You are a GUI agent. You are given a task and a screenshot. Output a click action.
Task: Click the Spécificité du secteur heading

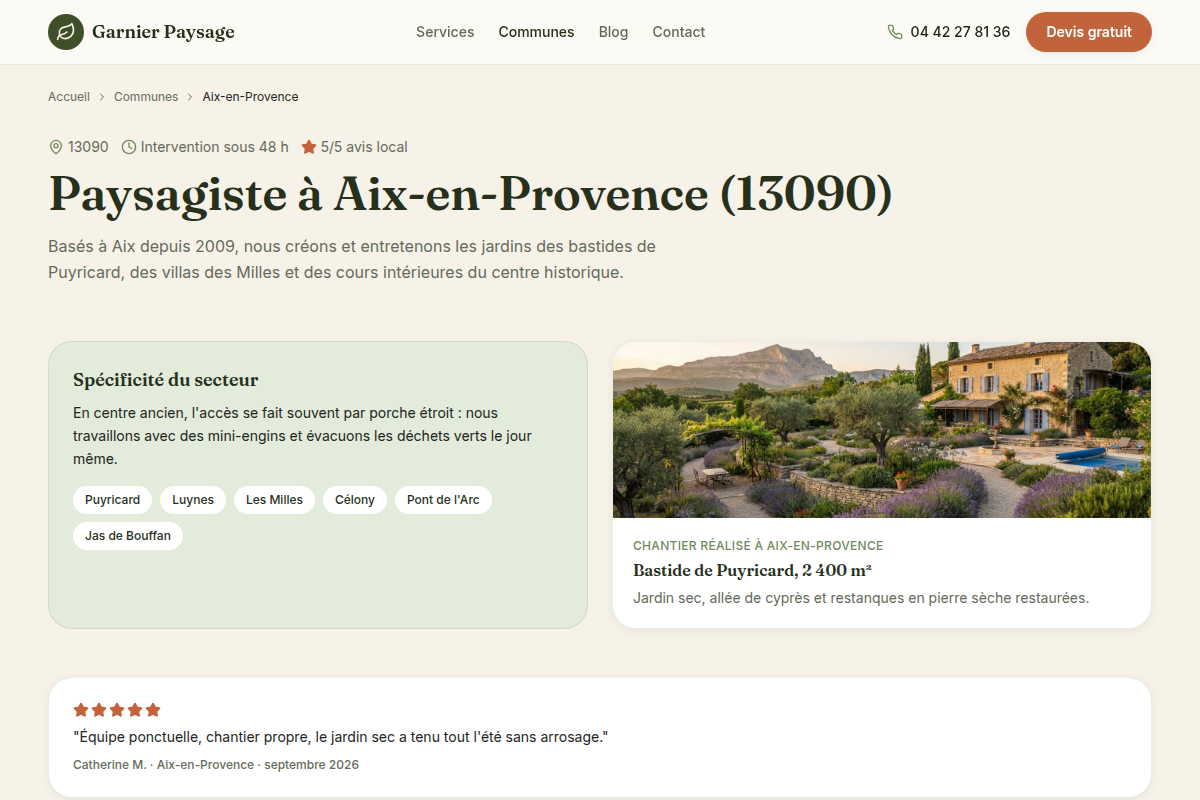[166, 380]
